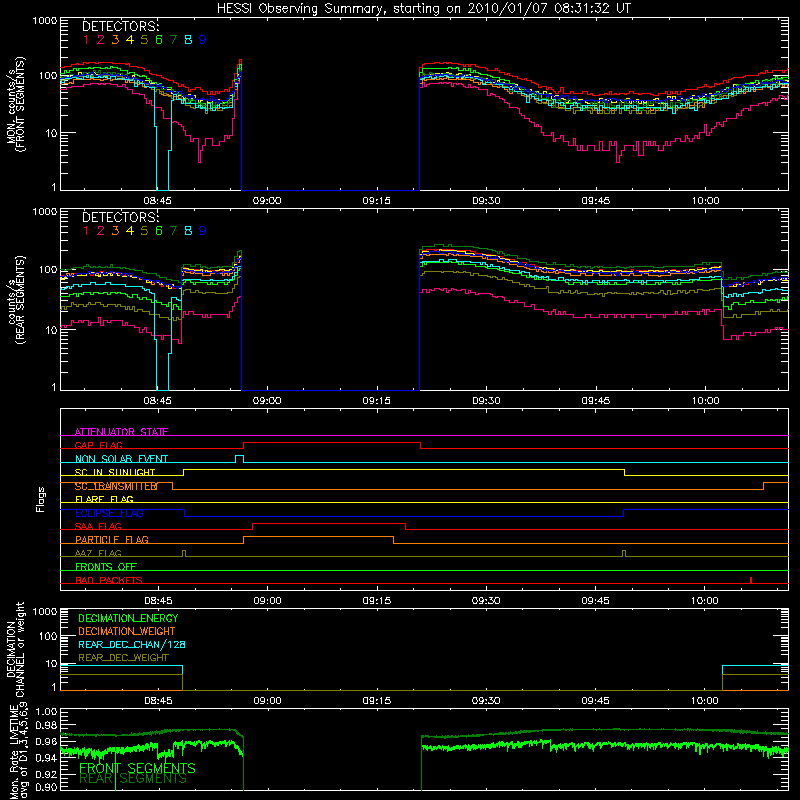Click the GAP_FLAG label
The width and height of the screenshot is (800, 800).
(99, 445)
